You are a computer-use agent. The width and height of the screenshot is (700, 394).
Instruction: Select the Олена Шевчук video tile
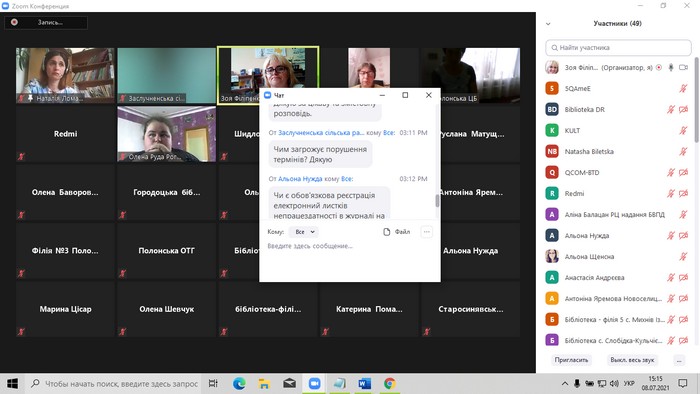167,309
